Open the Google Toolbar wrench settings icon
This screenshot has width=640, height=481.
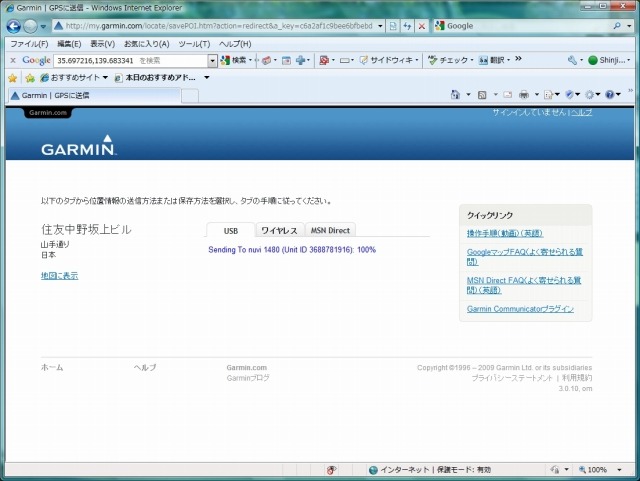point(572,60)
